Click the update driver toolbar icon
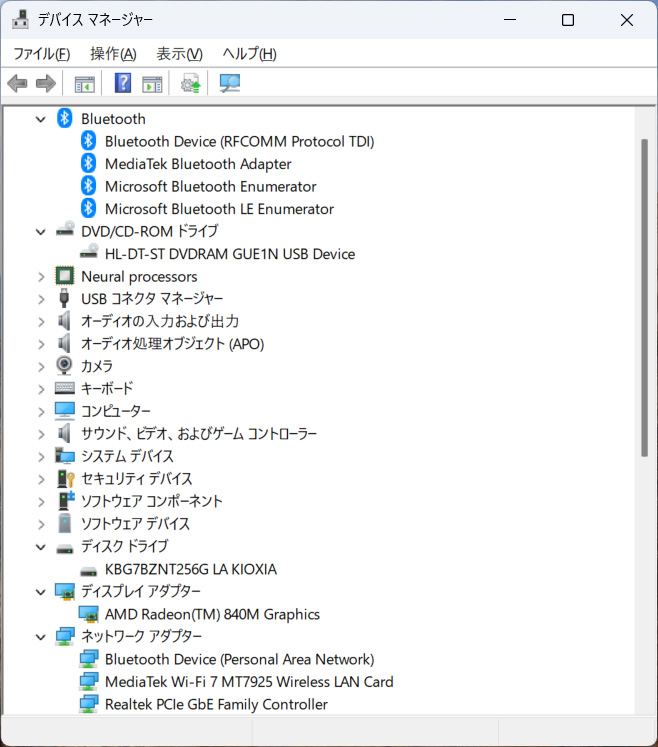 click(x=191, y=83)
